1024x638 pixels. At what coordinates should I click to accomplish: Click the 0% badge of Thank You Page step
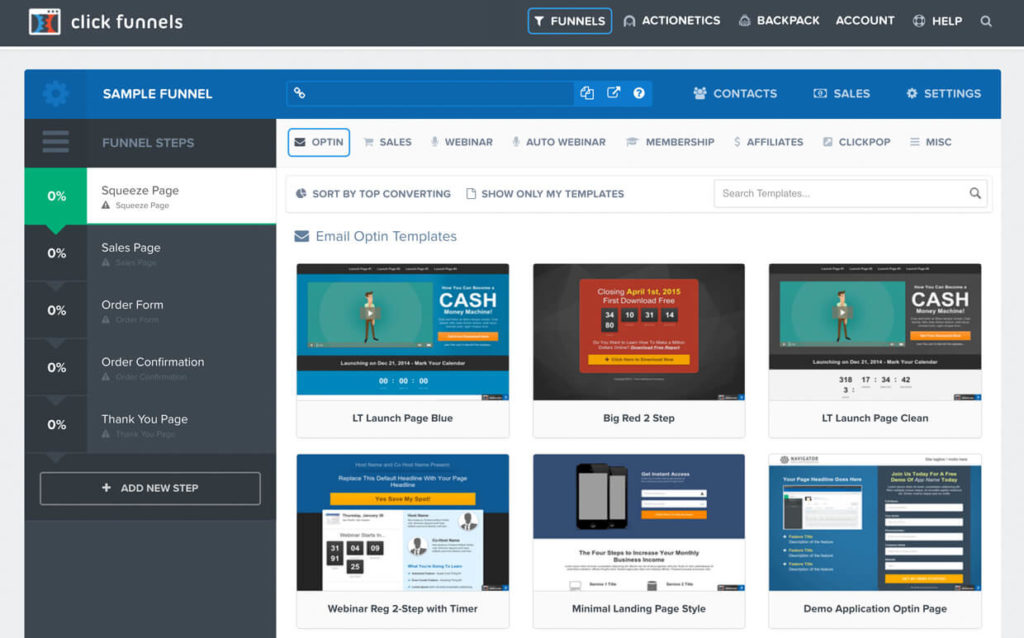coord(56,424)
